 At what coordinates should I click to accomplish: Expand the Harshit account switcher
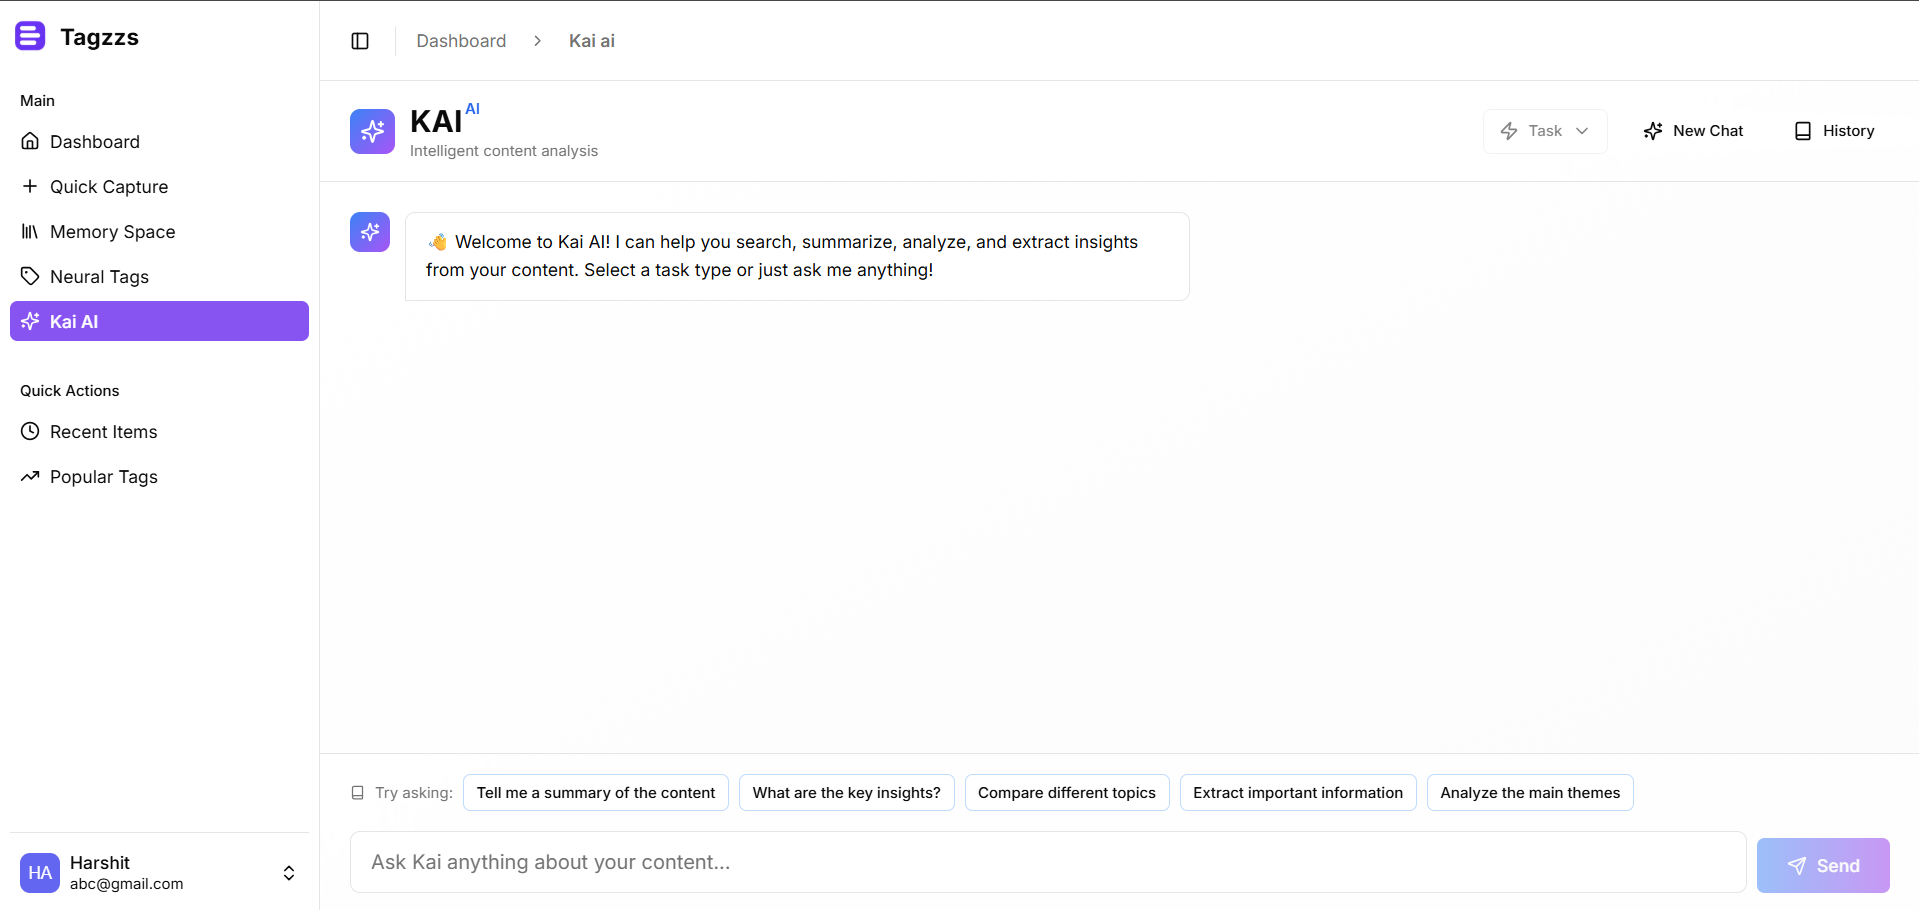289,873
